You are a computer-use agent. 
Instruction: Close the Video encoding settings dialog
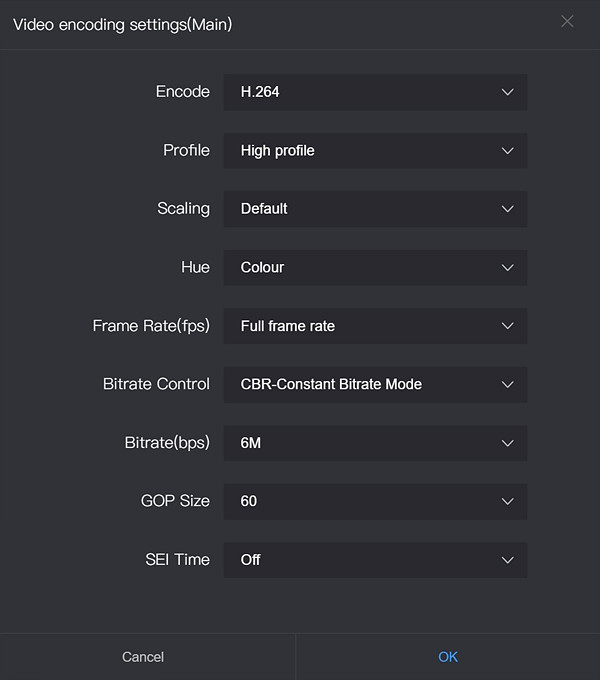click(x=567, y=22)
